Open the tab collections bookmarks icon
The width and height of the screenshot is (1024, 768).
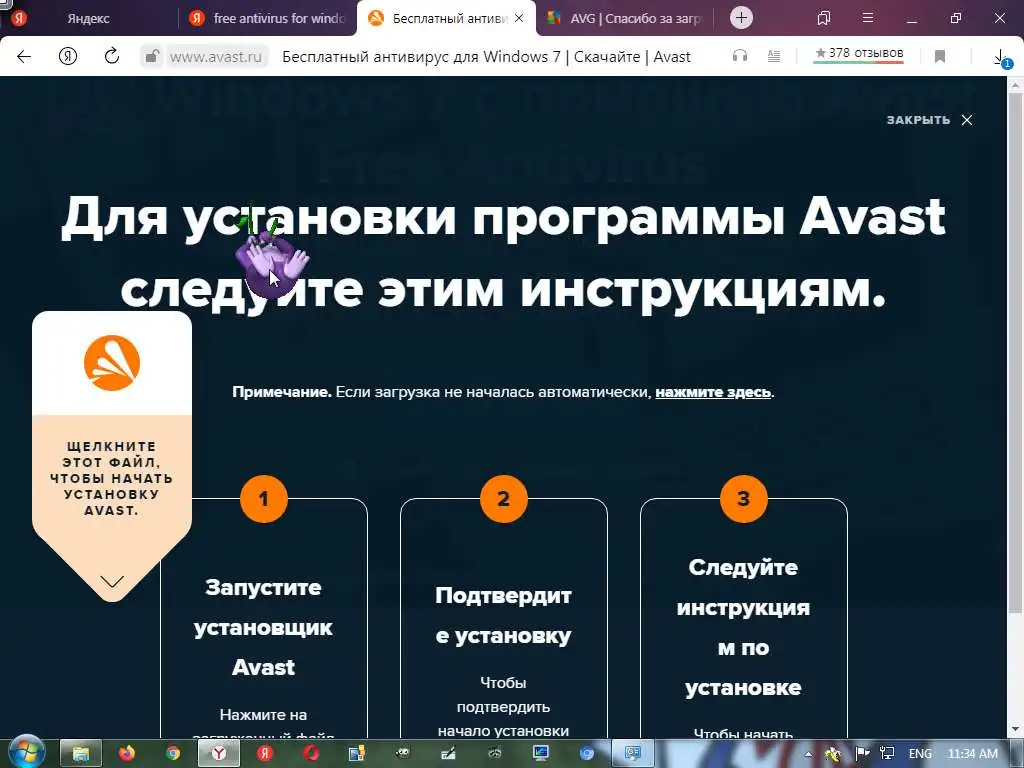pyautogui.click(x=824, y=18)
